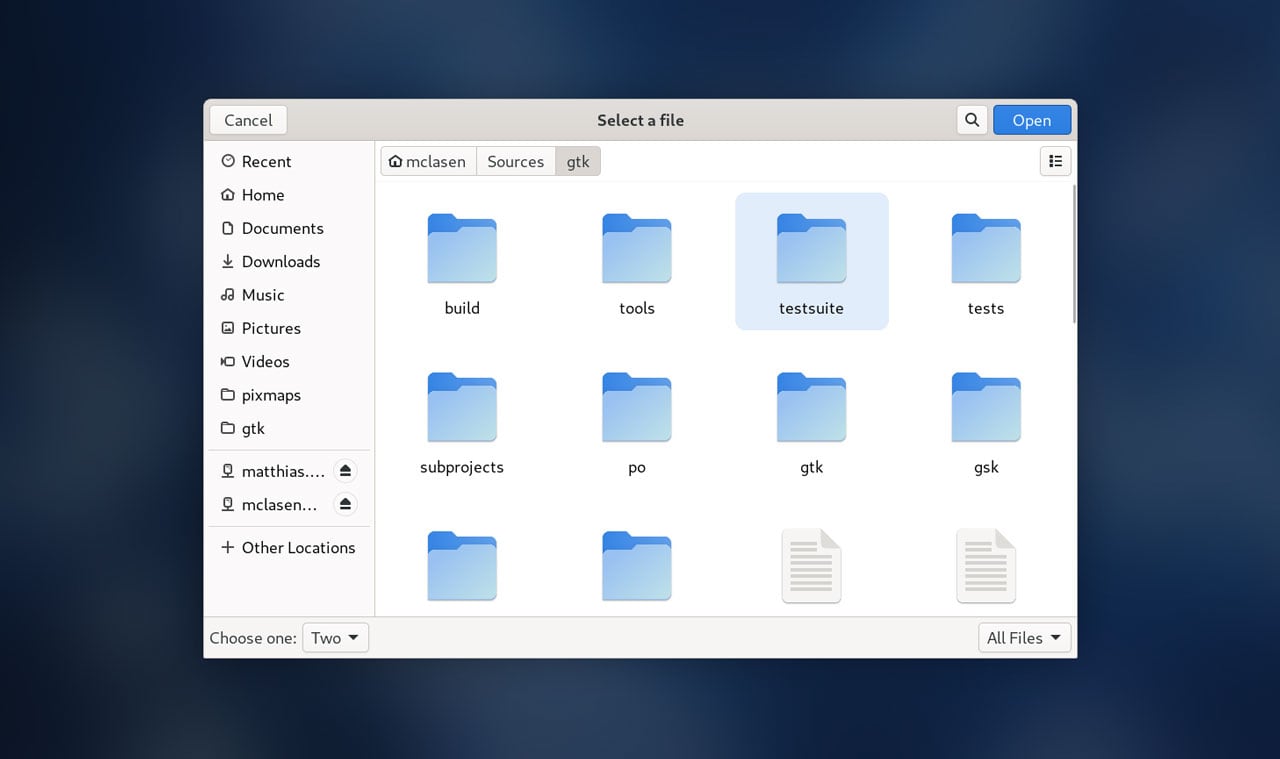Open the subprojects folder
Image resolution: width=1280 pixels, height=759 pixels.
462,421
